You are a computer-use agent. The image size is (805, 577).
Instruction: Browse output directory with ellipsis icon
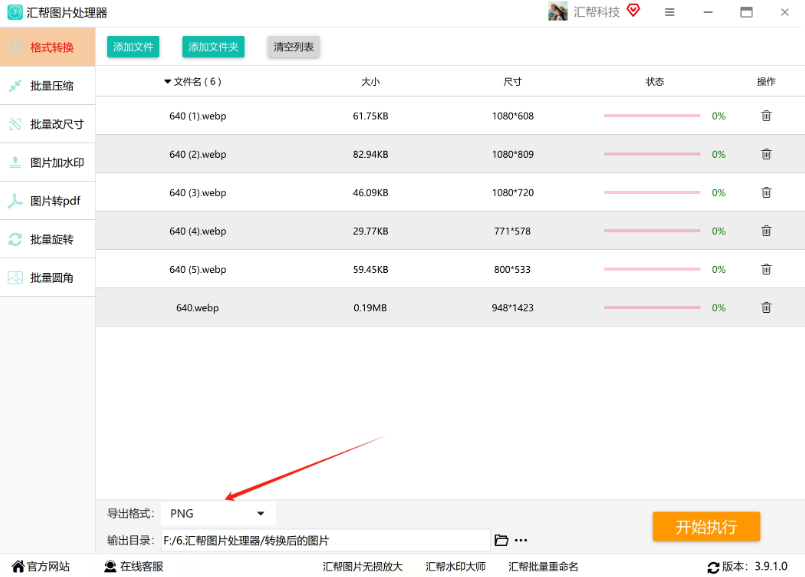click(521, 540)
